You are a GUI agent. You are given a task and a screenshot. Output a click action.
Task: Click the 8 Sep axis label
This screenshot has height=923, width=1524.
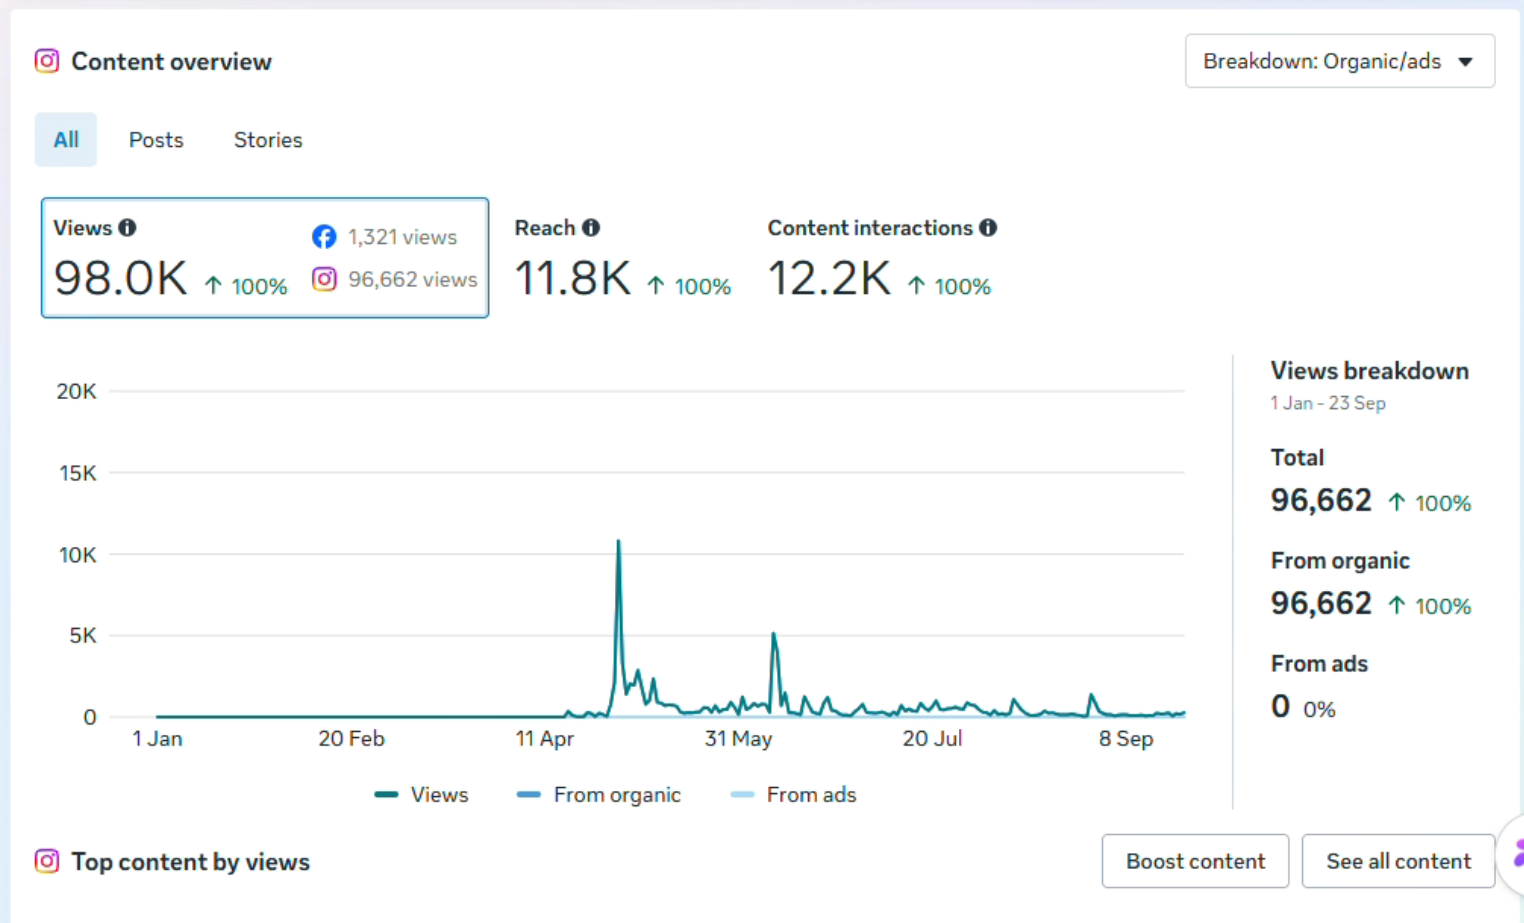(x=1126, y=739)
